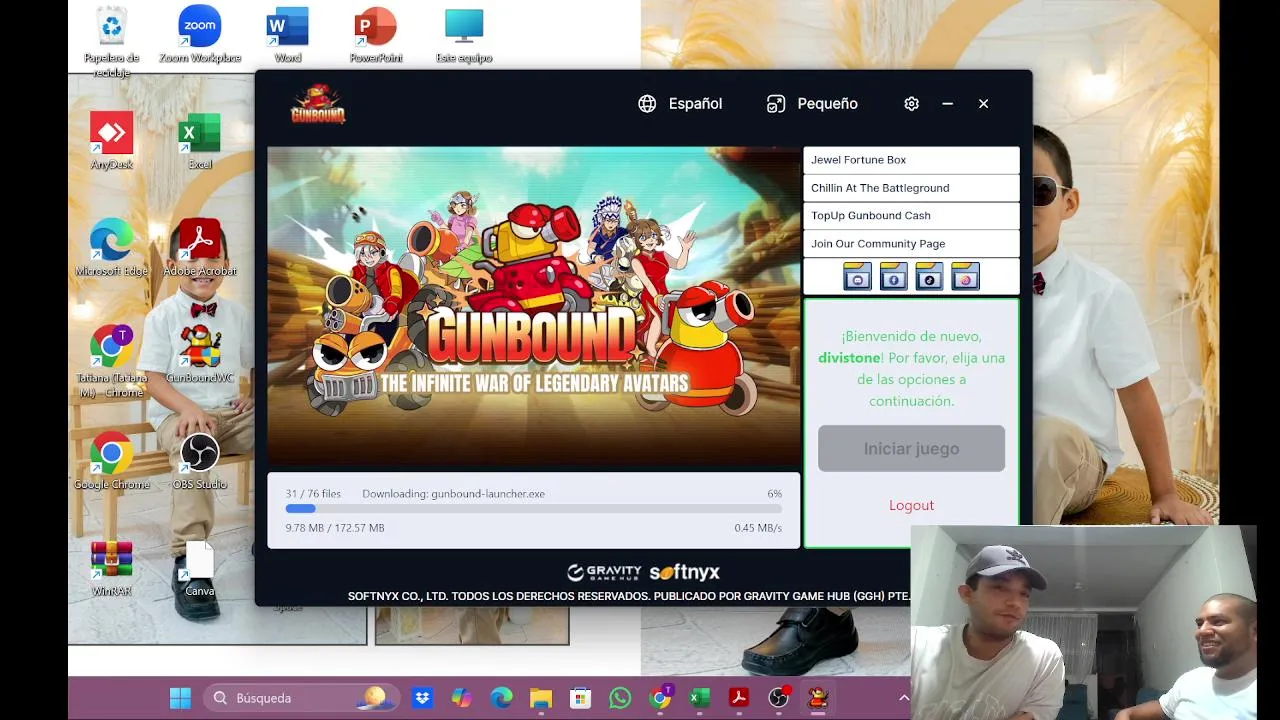Select the Zoom Workplace desktop icon

[x=200, y=35]
